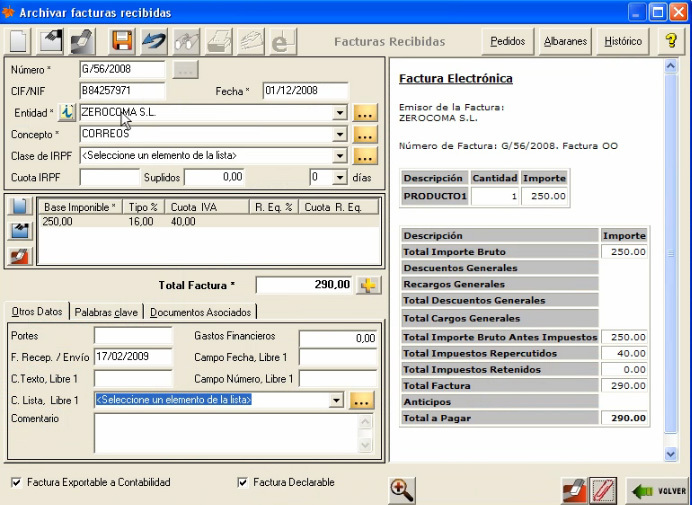Viewport: 692px width, 505px height.
Task: Click the Campo Fecha, Libre 1 field
Action: (338, 357)
